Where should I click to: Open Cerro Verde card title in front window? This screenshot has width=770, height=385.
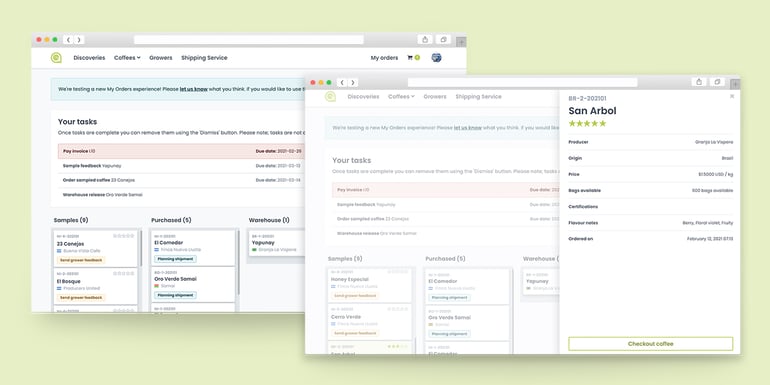(x=346, y=317)
